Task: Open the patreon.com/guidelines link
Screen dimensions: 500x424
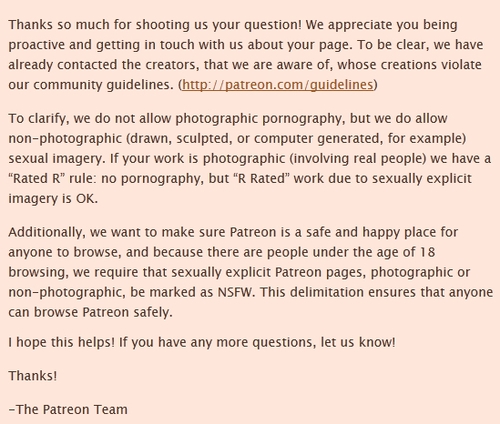Action: (277, 85)
